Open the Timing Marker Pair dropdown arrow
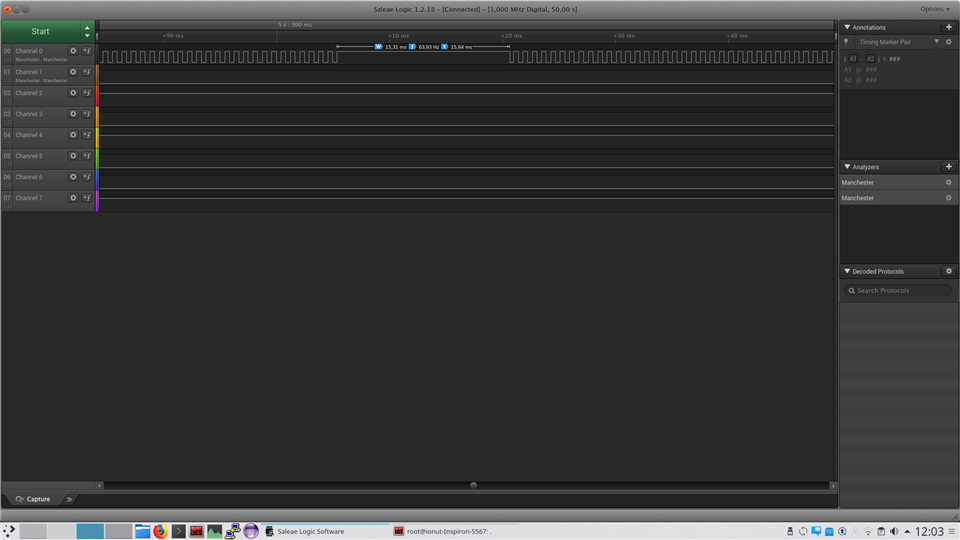Screen dimensions: 960x540 [x=936, y=42]
